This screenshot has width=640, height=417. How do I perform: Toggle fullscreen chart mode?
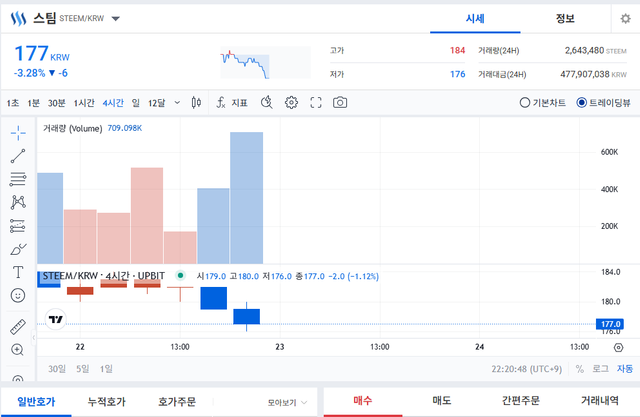point(316,102)
